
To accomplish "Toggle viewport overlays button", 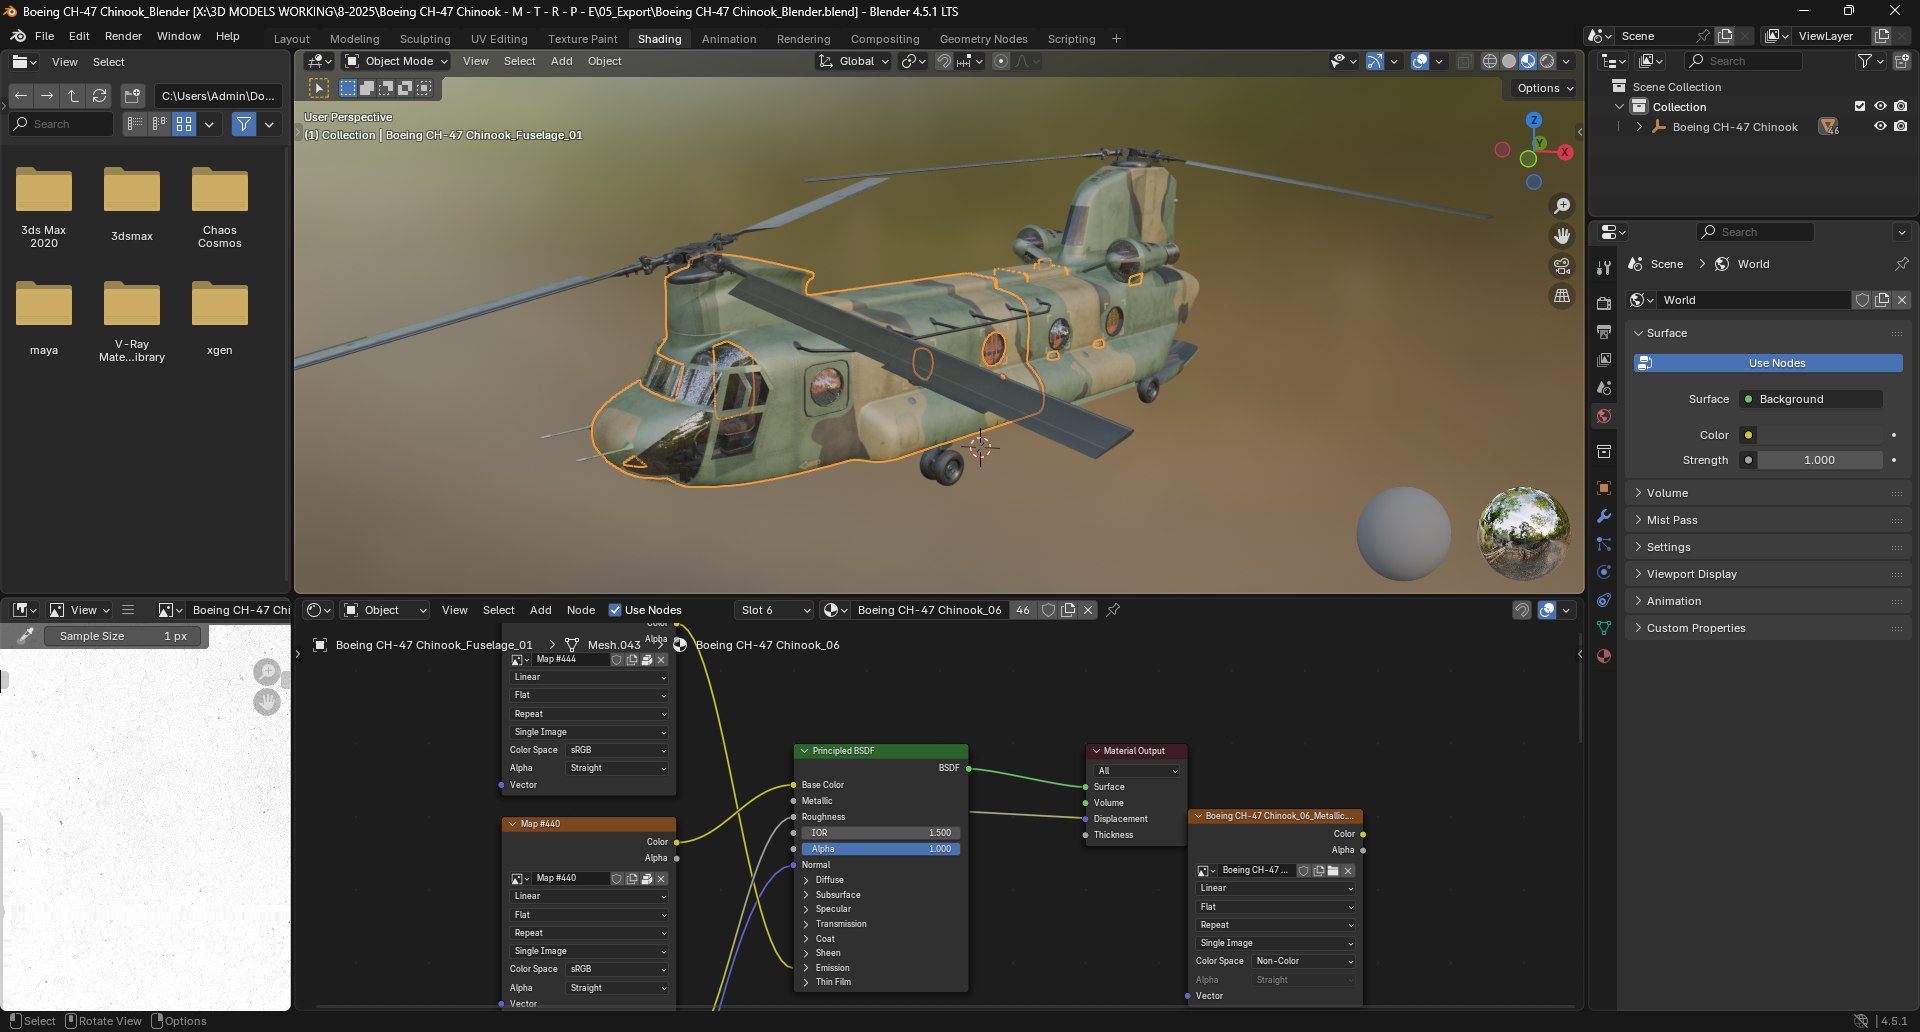I will tap(1419, 61).
